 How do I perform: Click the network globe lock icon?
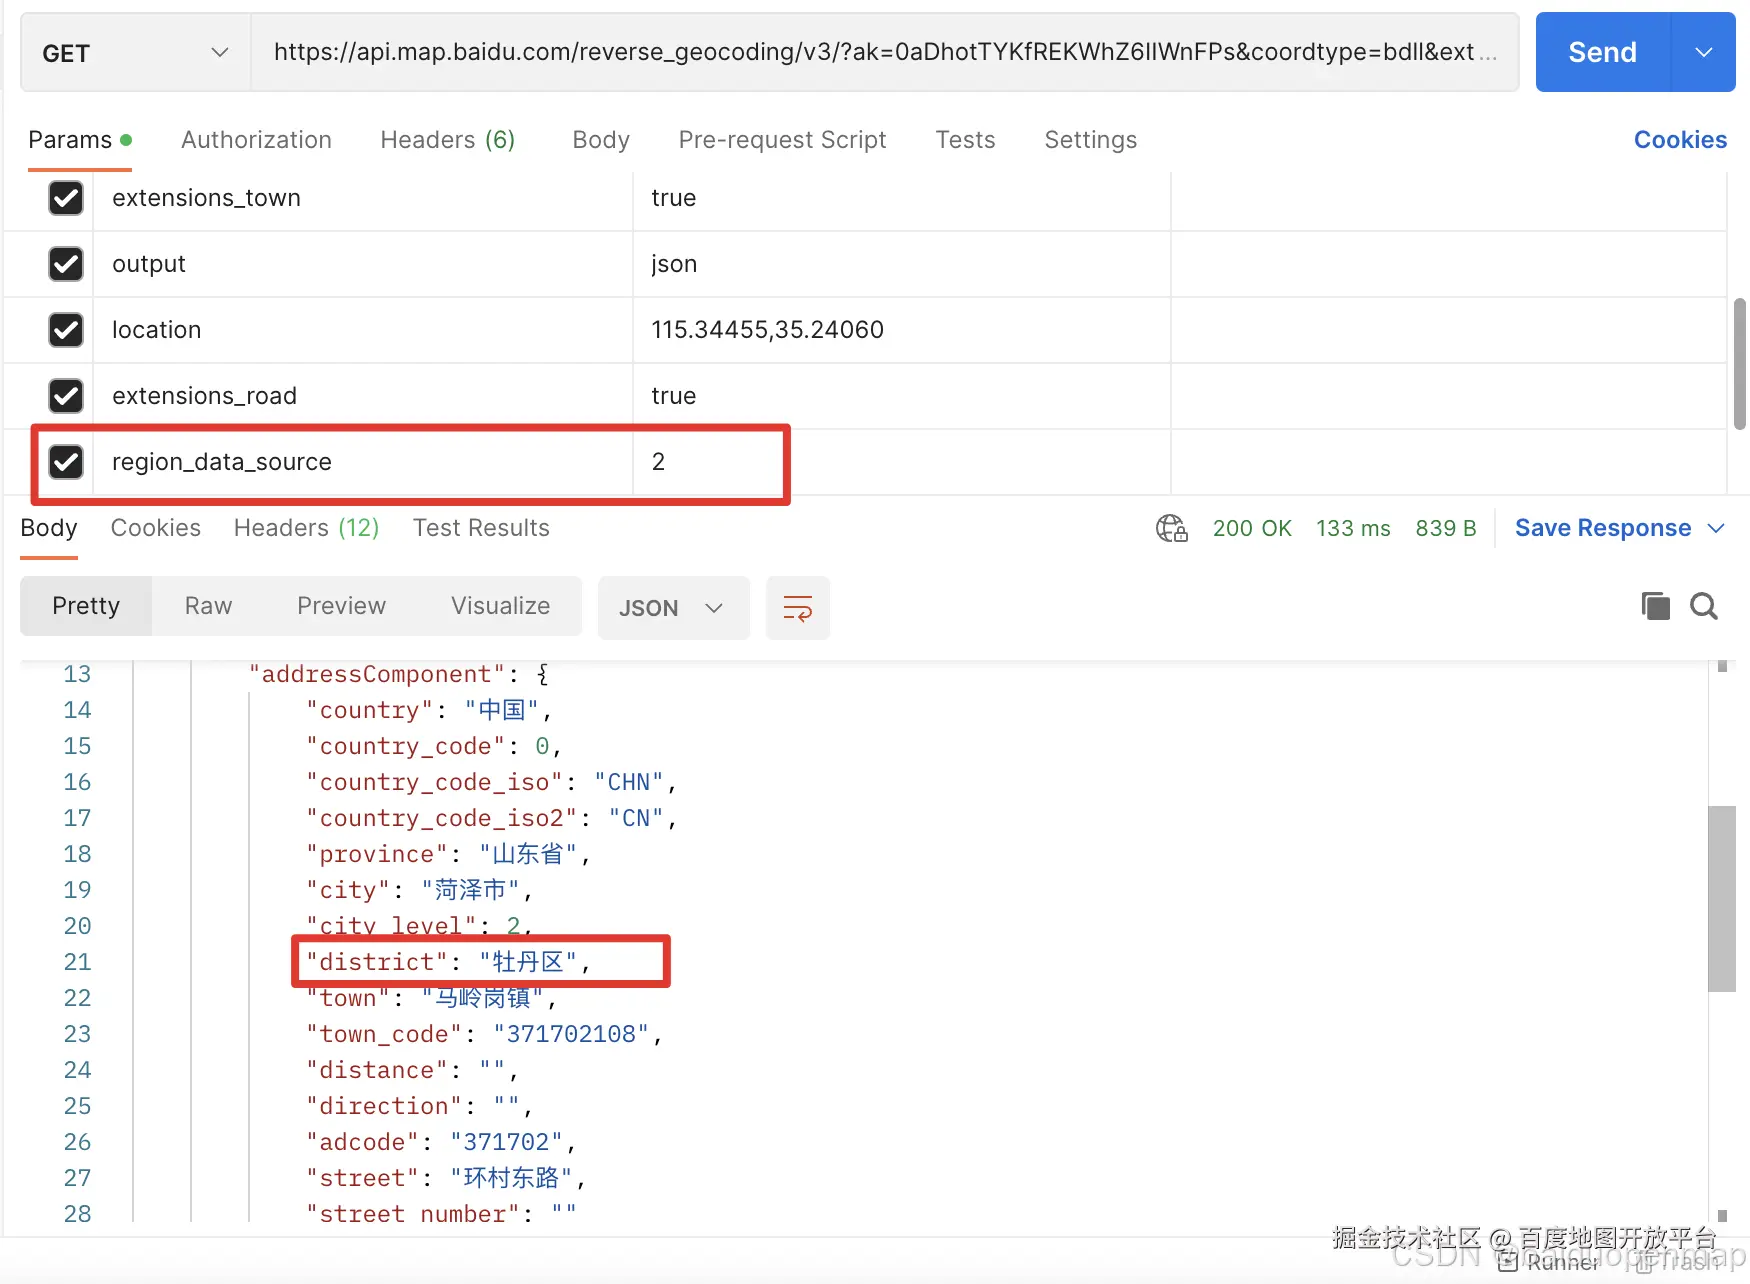[1171, 528]
